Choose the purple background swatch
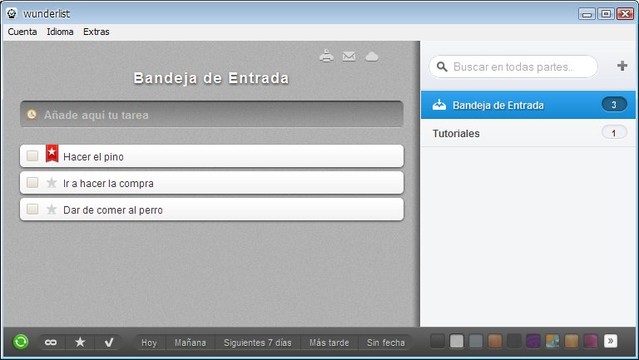The image size is (639, 360). [x=533, y=341]
